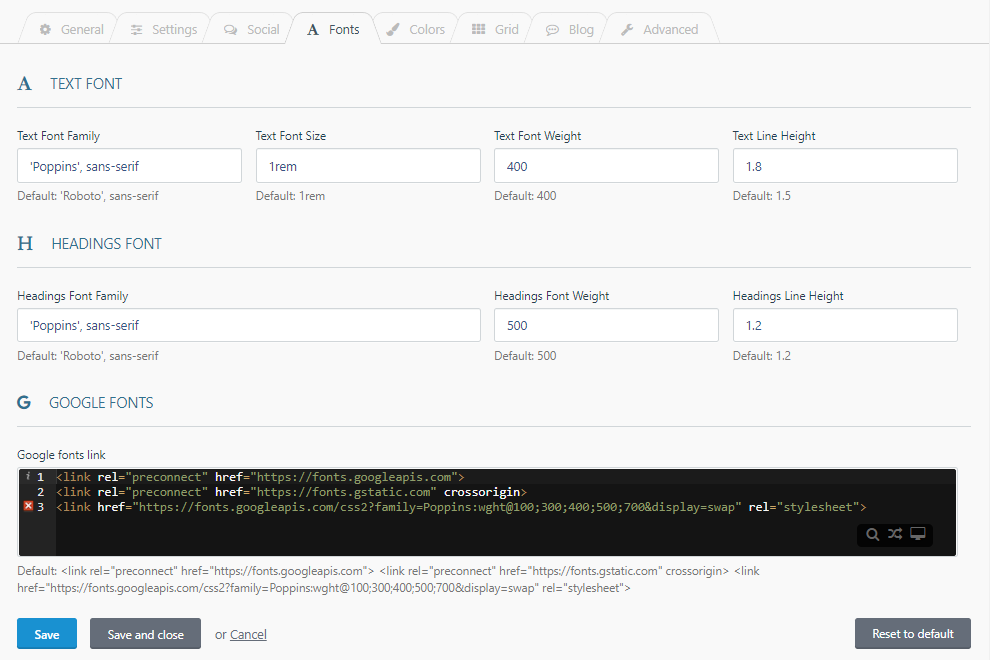Edit the Text Font Weight field
Viewport: 990px width, 660px height.
coord(606,166)
